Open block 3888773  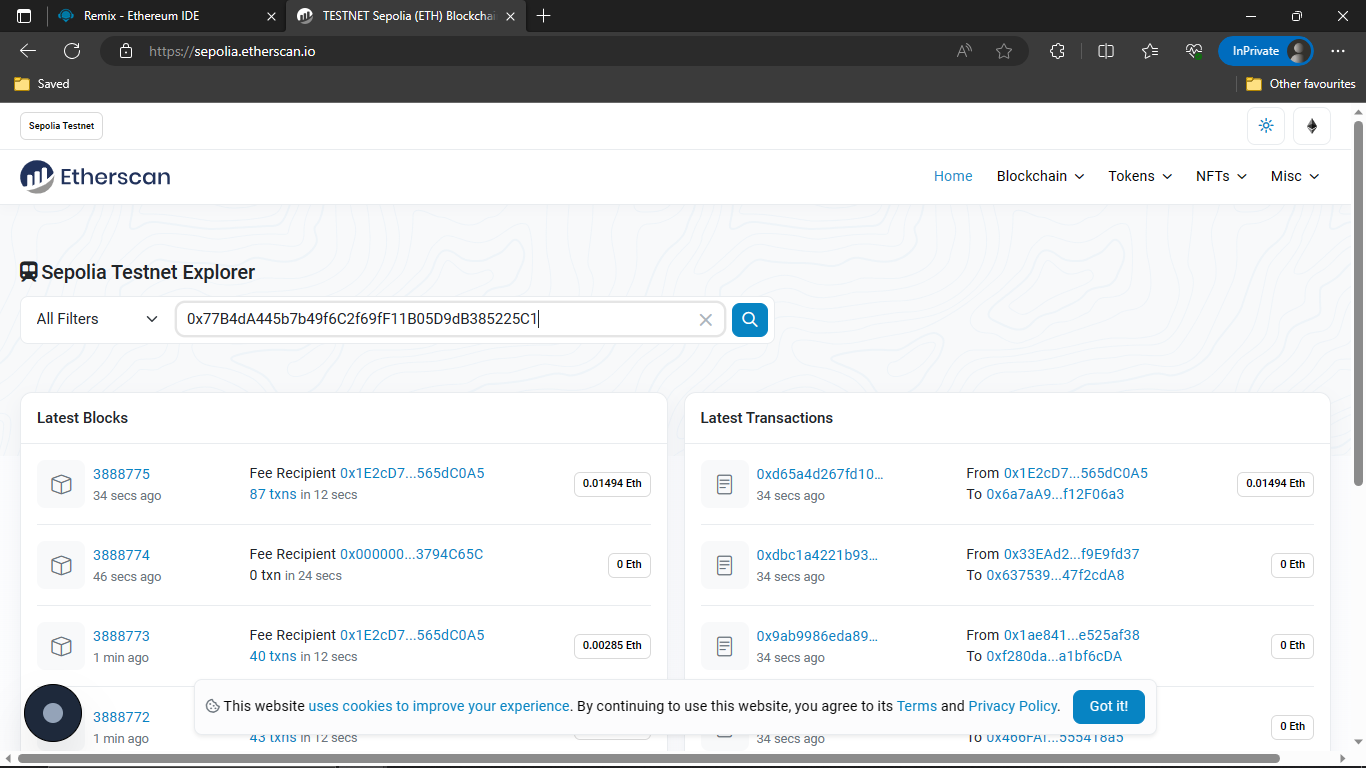[121, 636]
